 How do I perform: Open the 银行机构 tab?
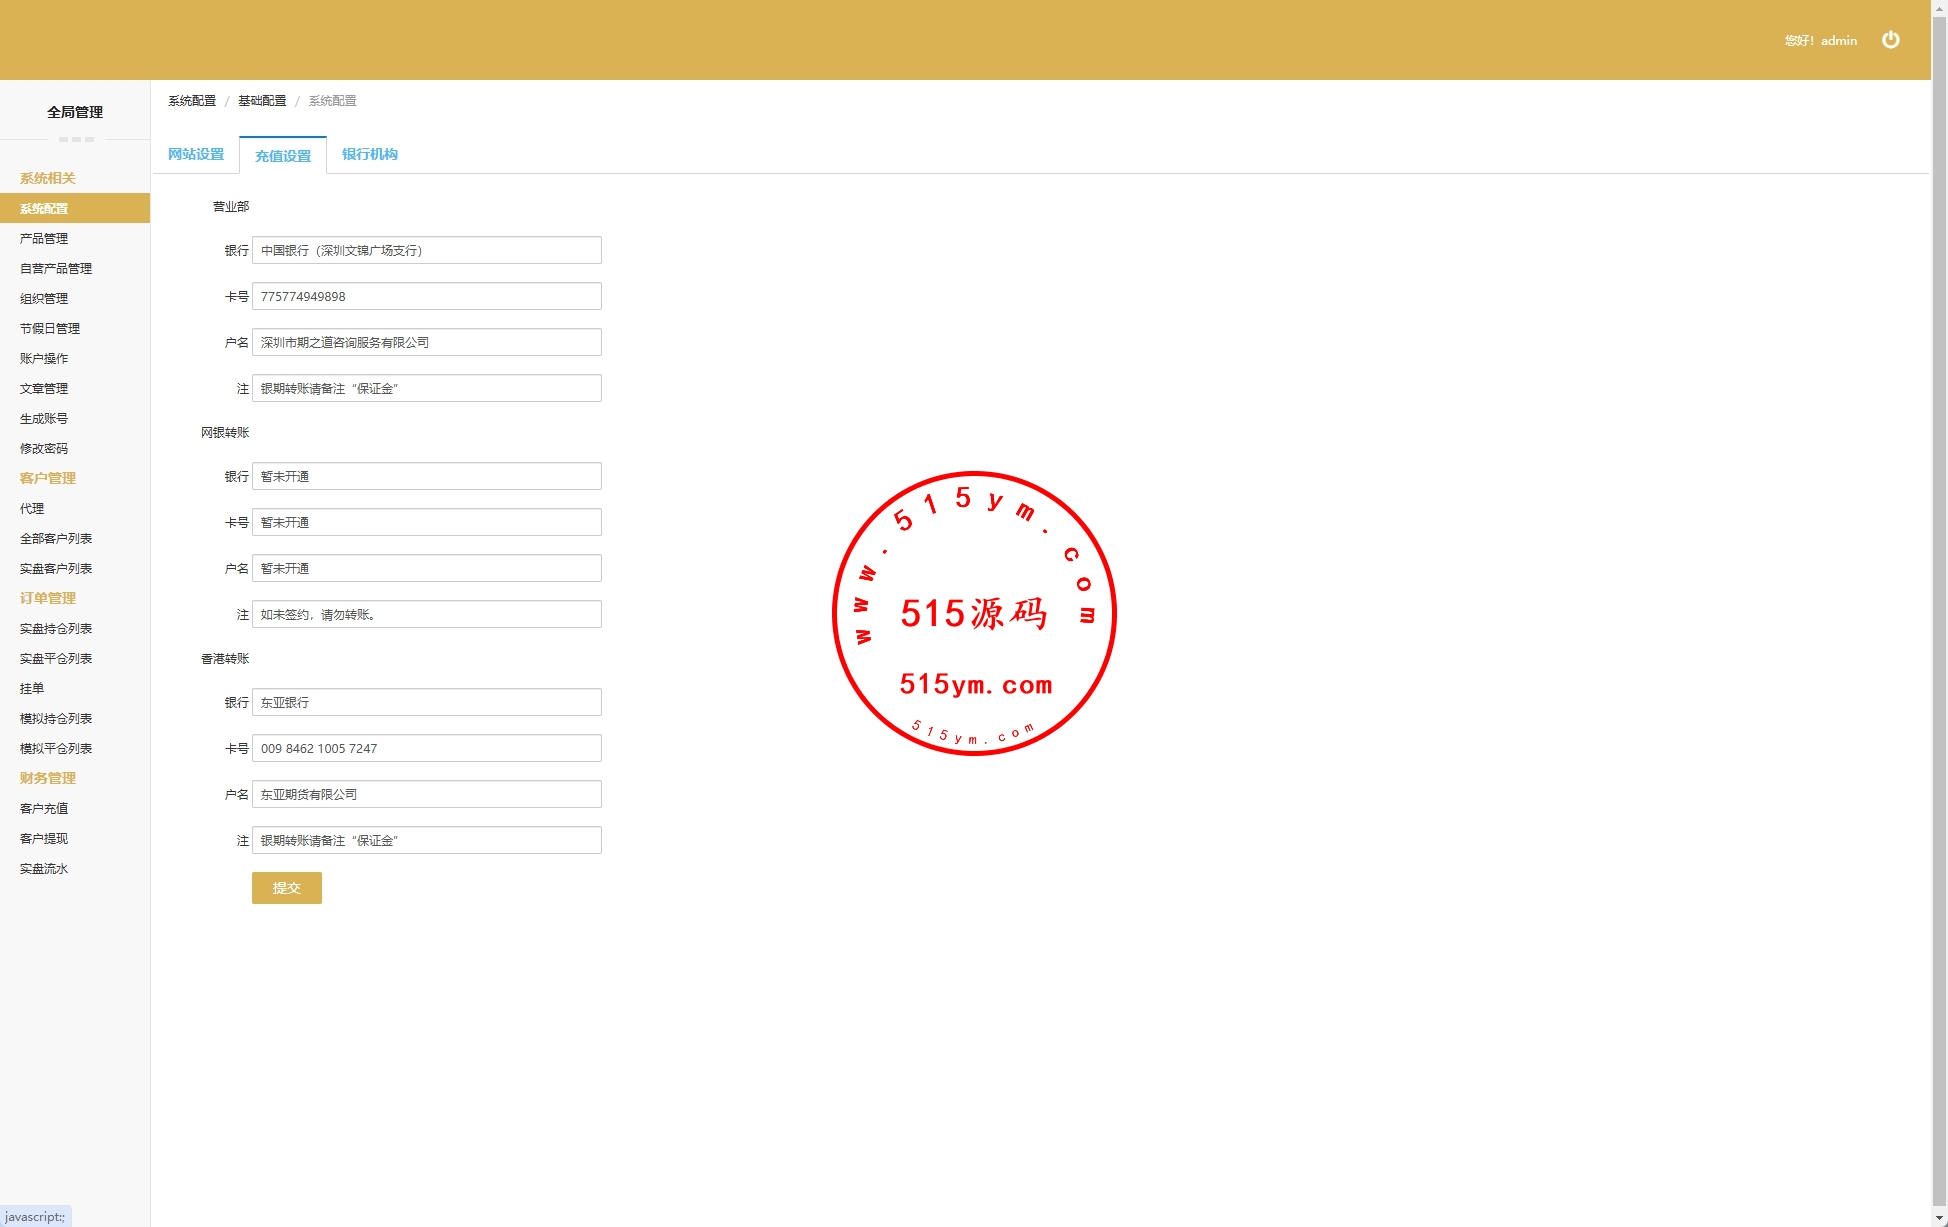(369, 154)
